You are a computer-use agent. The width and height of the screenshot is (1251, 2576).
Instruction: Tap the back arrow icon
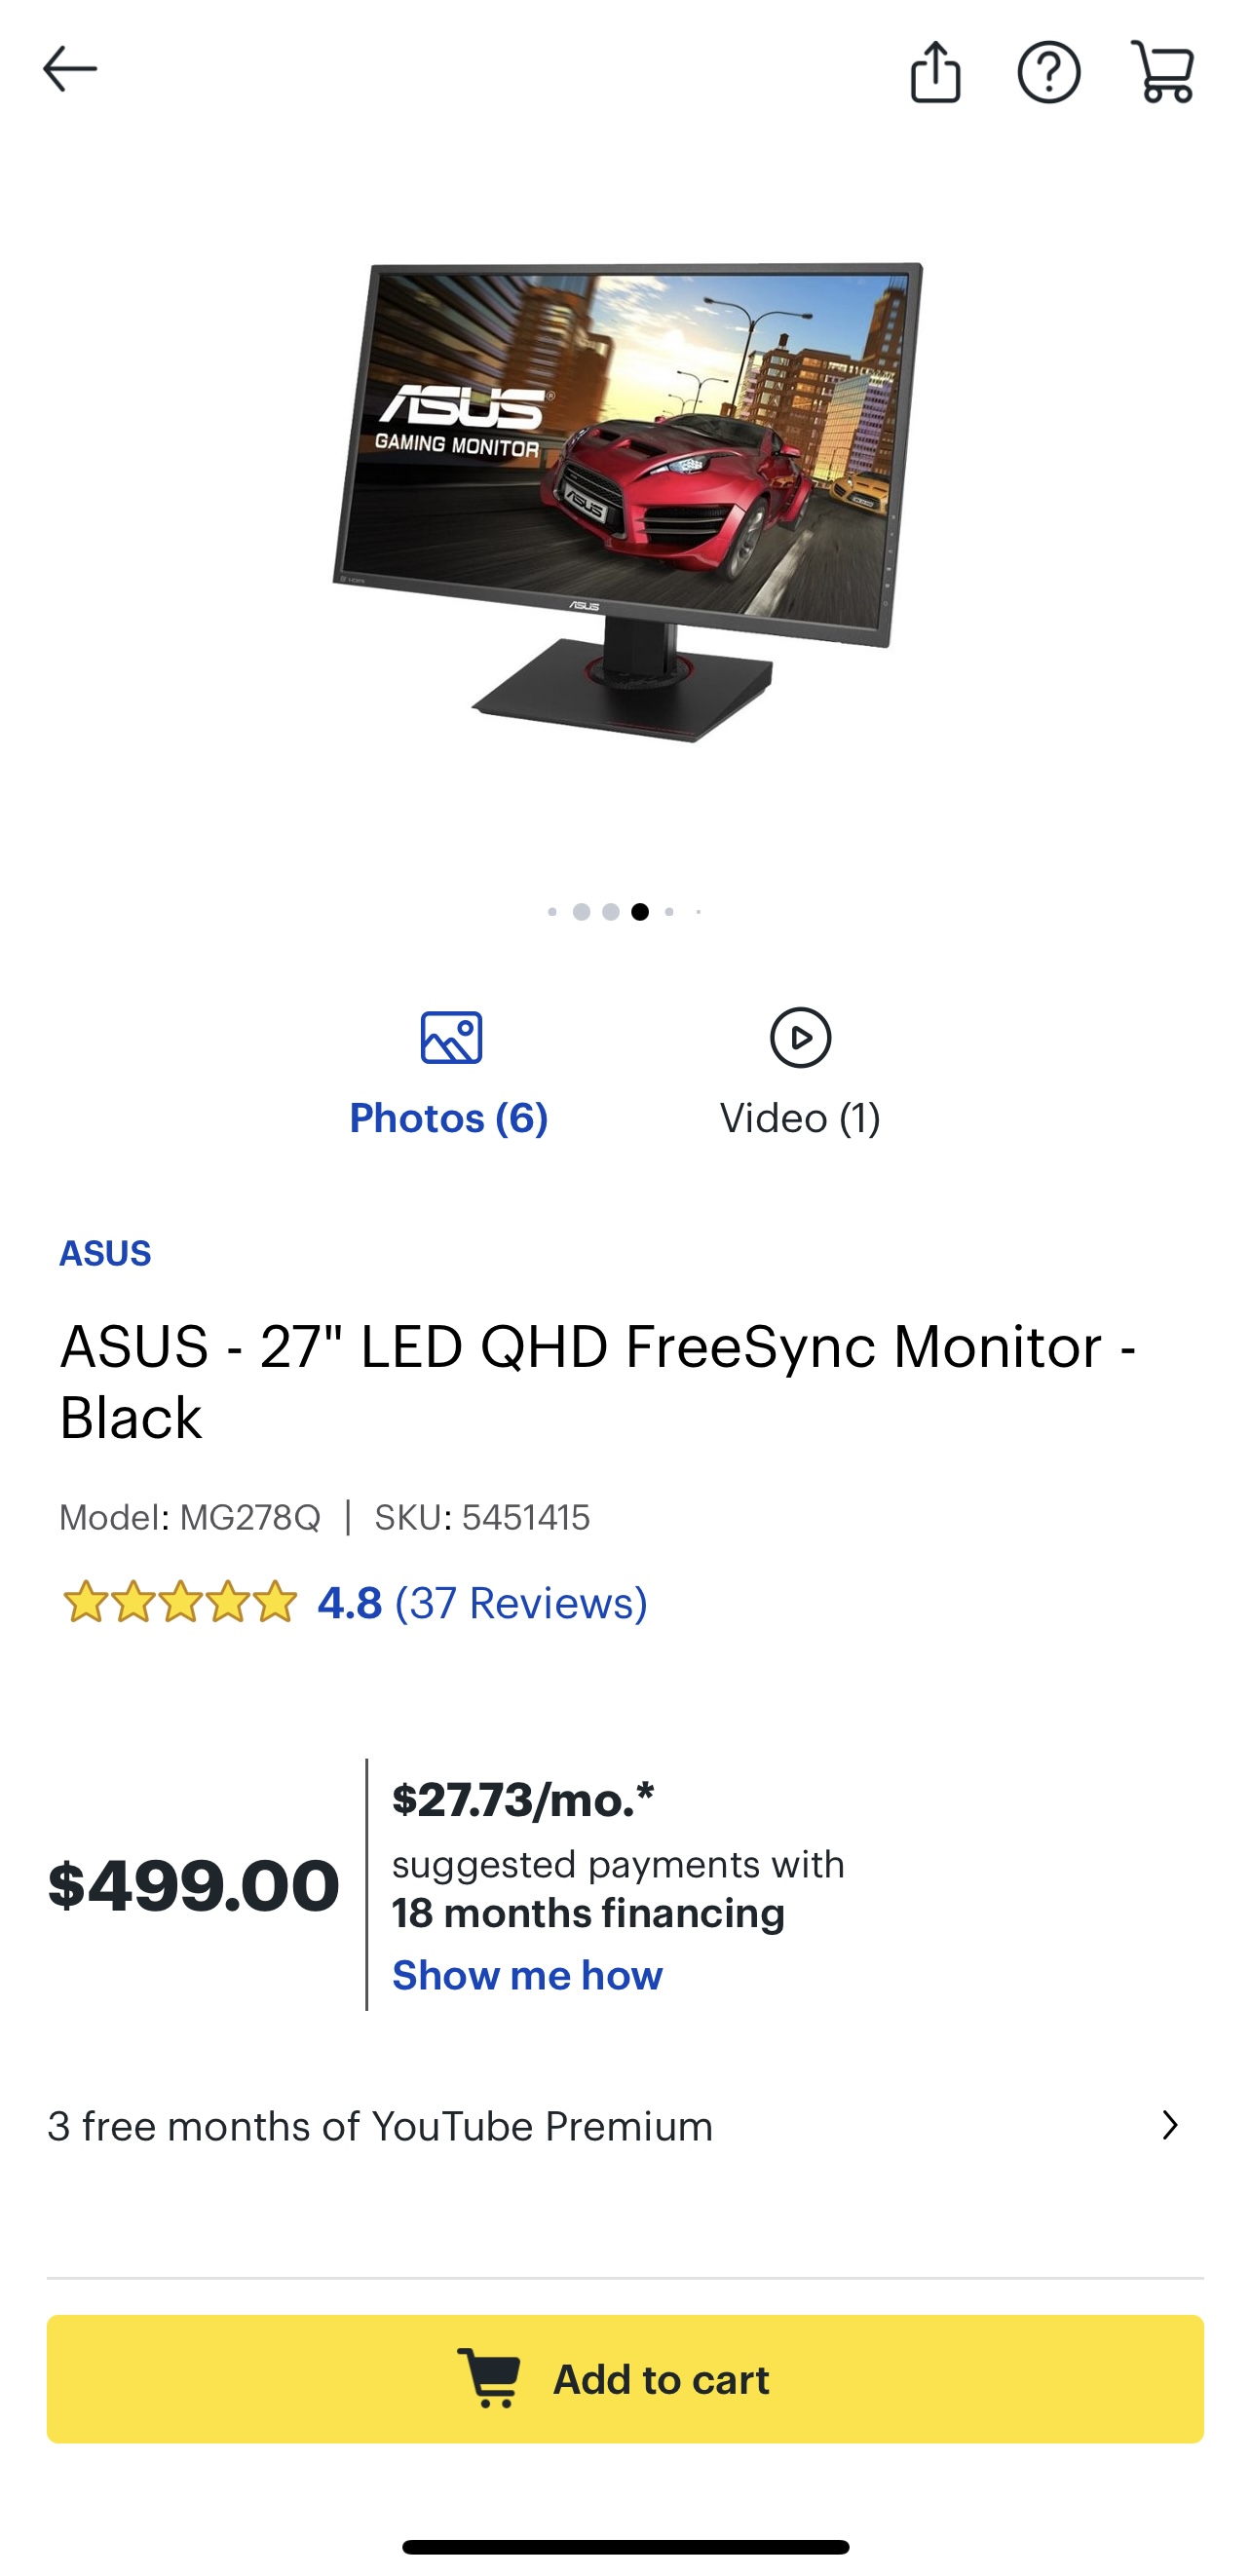click(70, 69)
